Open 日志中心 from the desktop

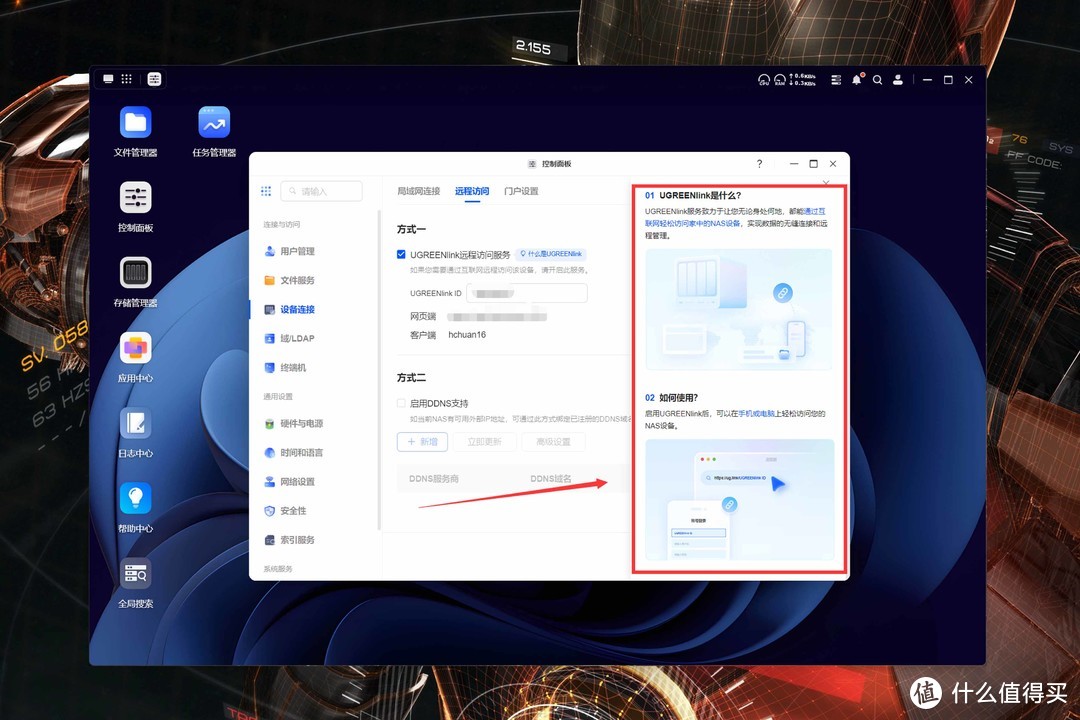(135, 423)
